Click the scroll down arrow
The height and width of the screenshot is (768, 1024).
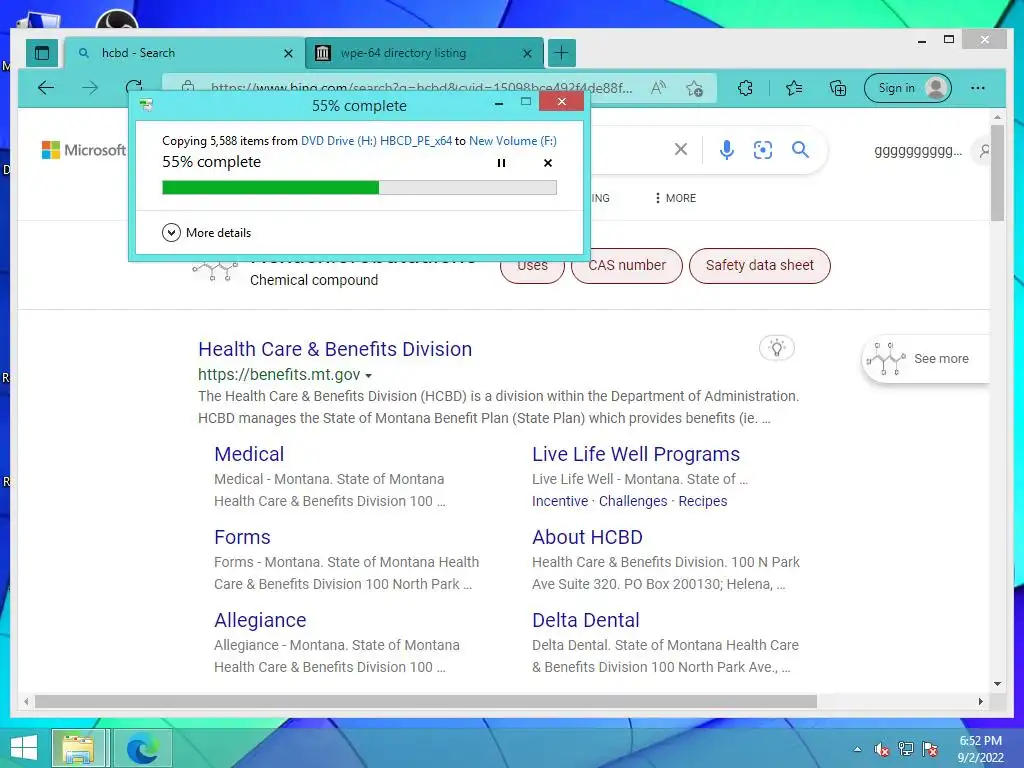997,684
